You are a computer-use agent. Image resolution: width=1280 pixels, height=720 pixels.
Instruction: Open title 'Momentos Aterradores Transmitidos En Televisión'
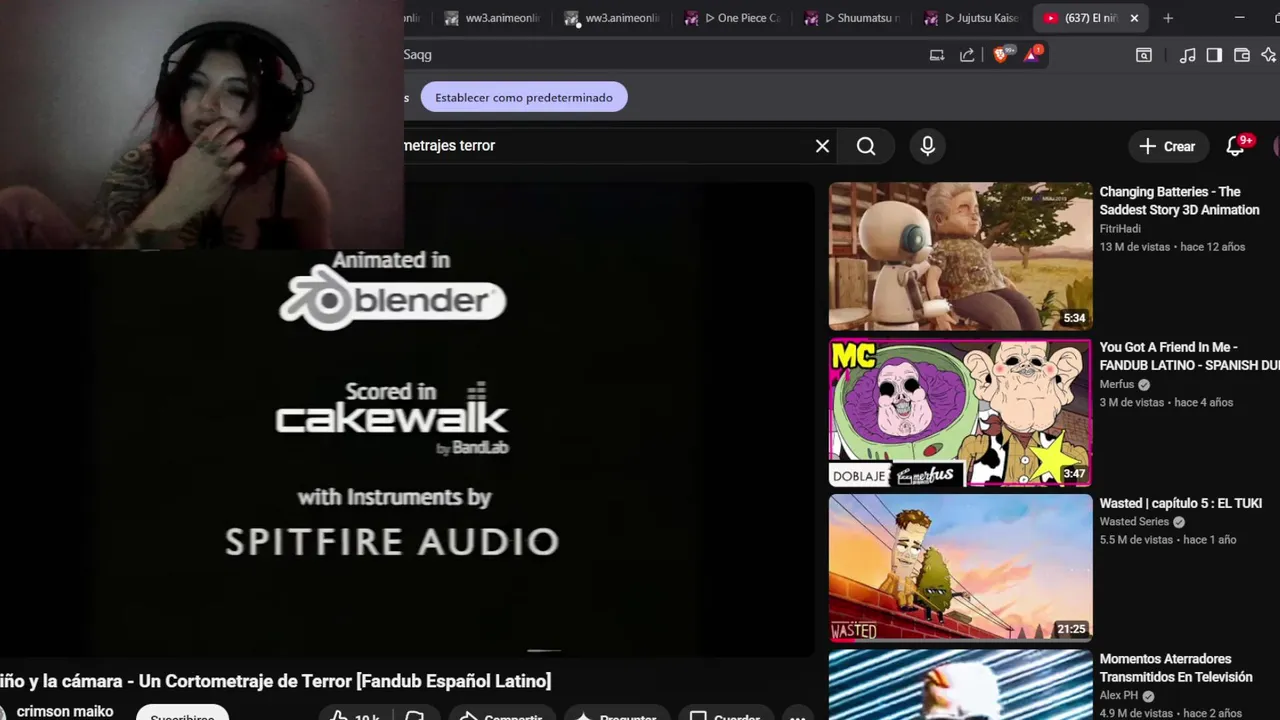pyautogui.click(x=1176, y=668)
